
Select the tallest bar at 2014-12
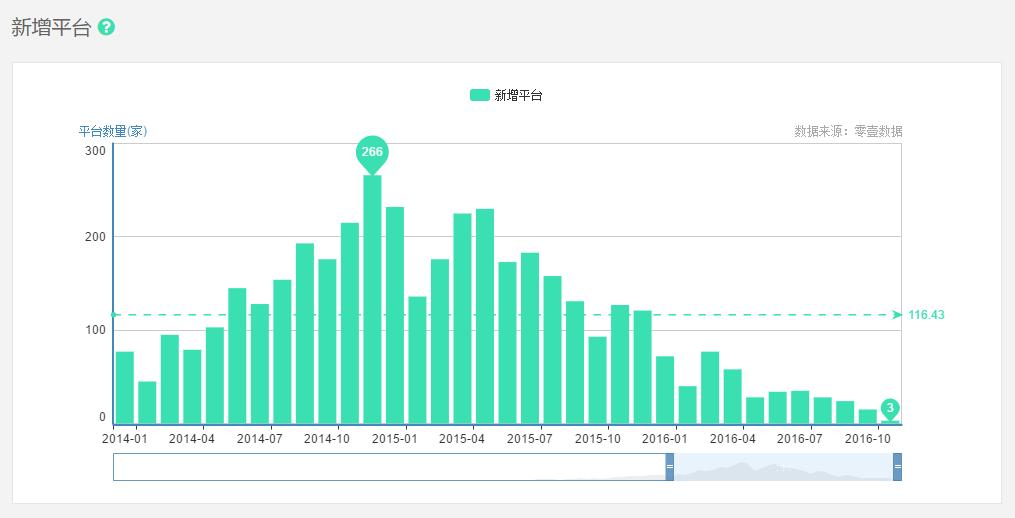click(x=372, y=299)
